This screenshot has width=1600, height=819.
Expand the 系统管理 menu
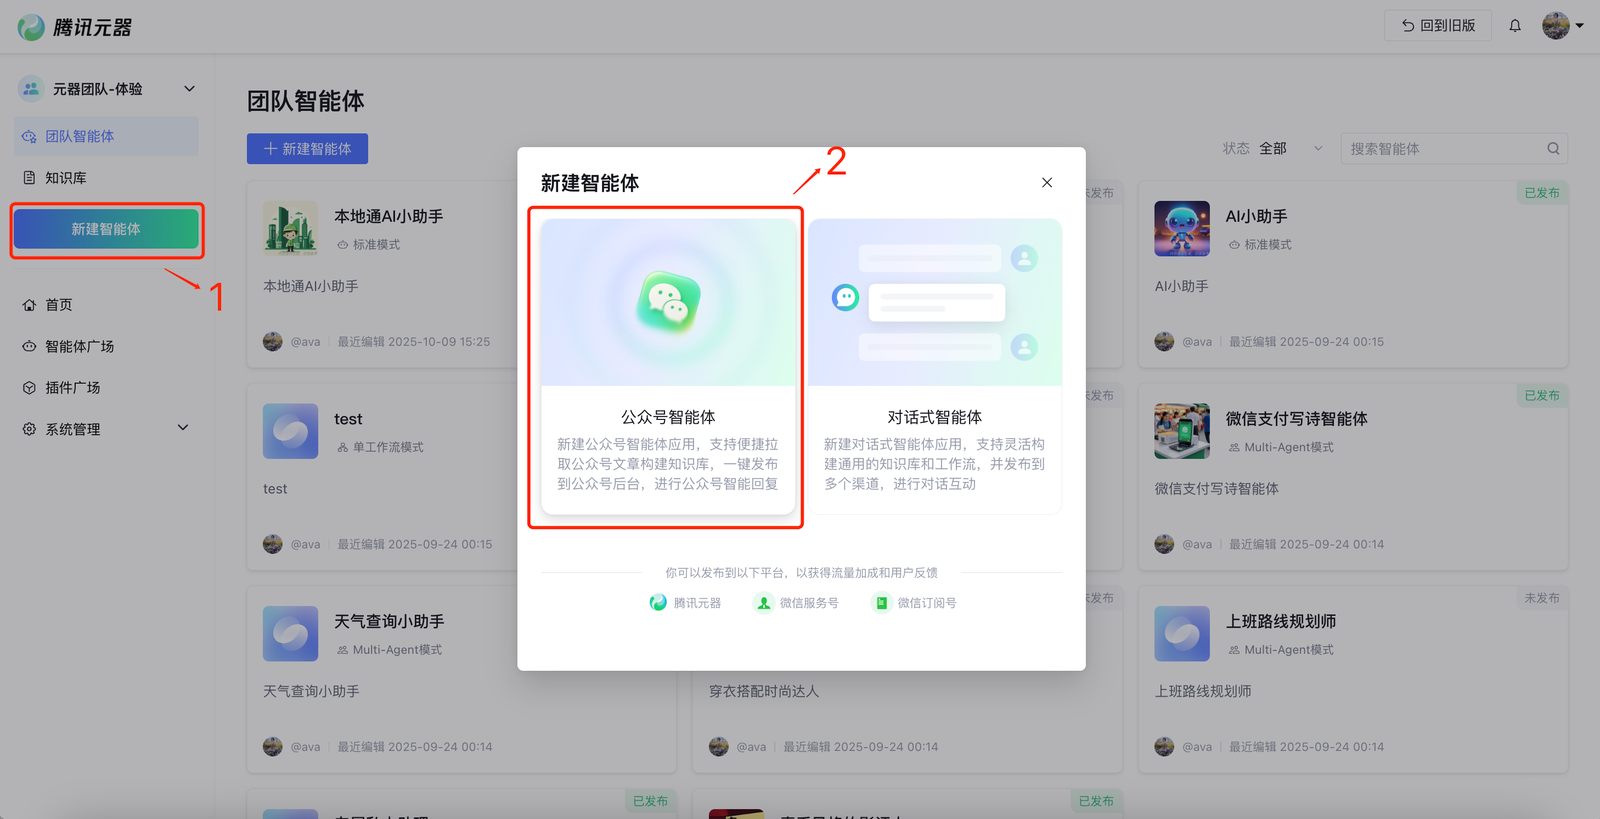pyautogui.click(x=183, y=428)
